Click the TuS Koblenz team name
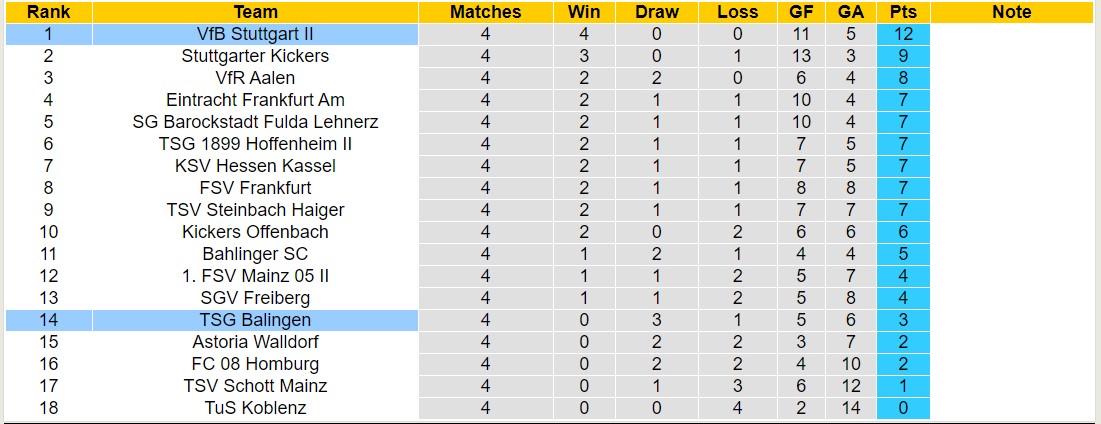This screenshot has width=1101, height=424. (x=255, y=408)
